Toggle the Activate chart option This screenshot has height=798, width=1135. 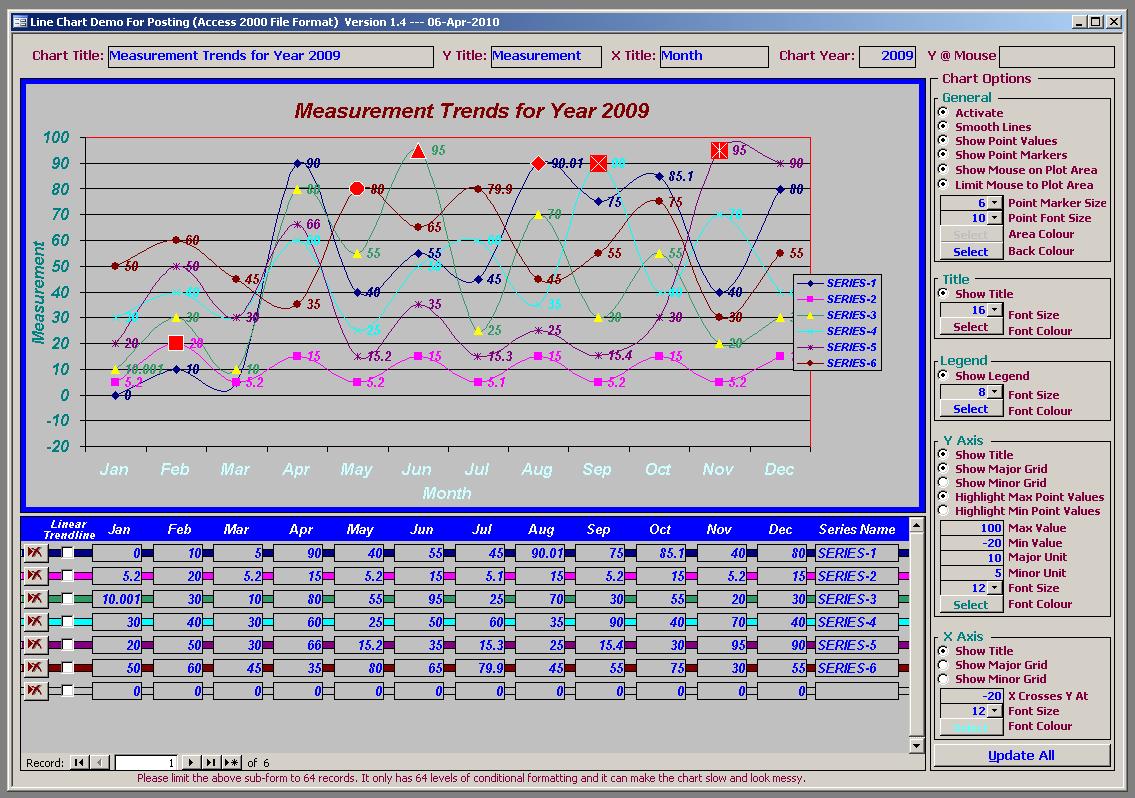point(943,112)
